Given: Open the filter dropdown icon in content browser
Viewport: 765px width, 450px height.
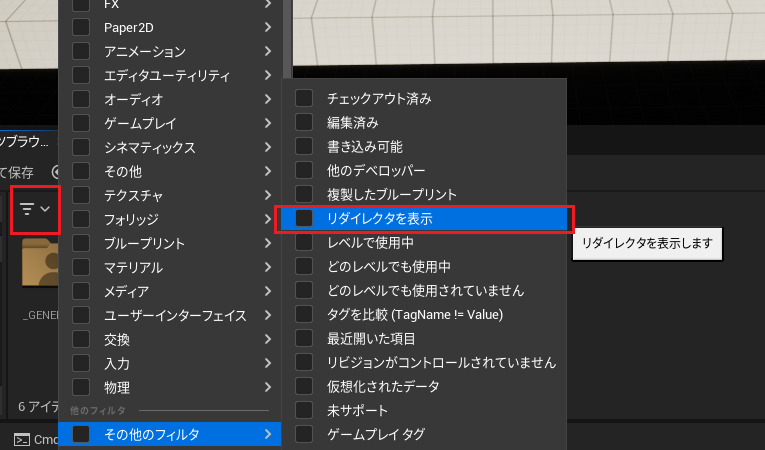Looking at the screenshot, I should (x=35, y=209).
